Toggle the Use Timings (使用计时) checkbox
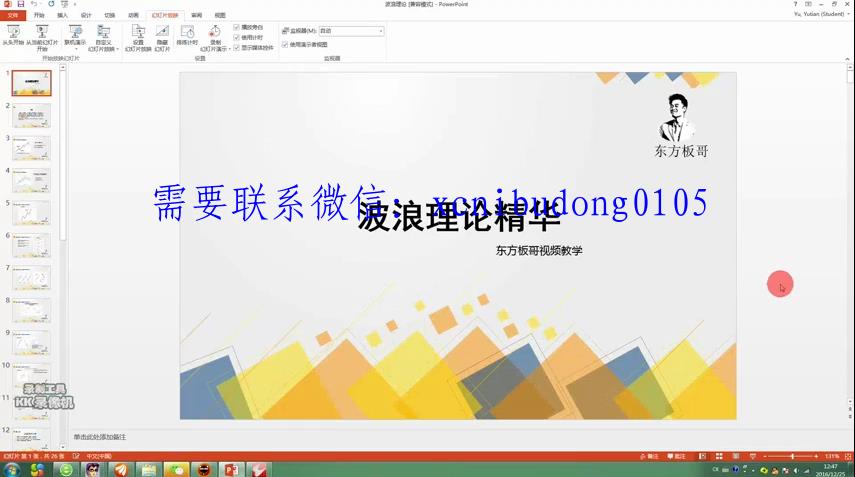 [236, 37]
